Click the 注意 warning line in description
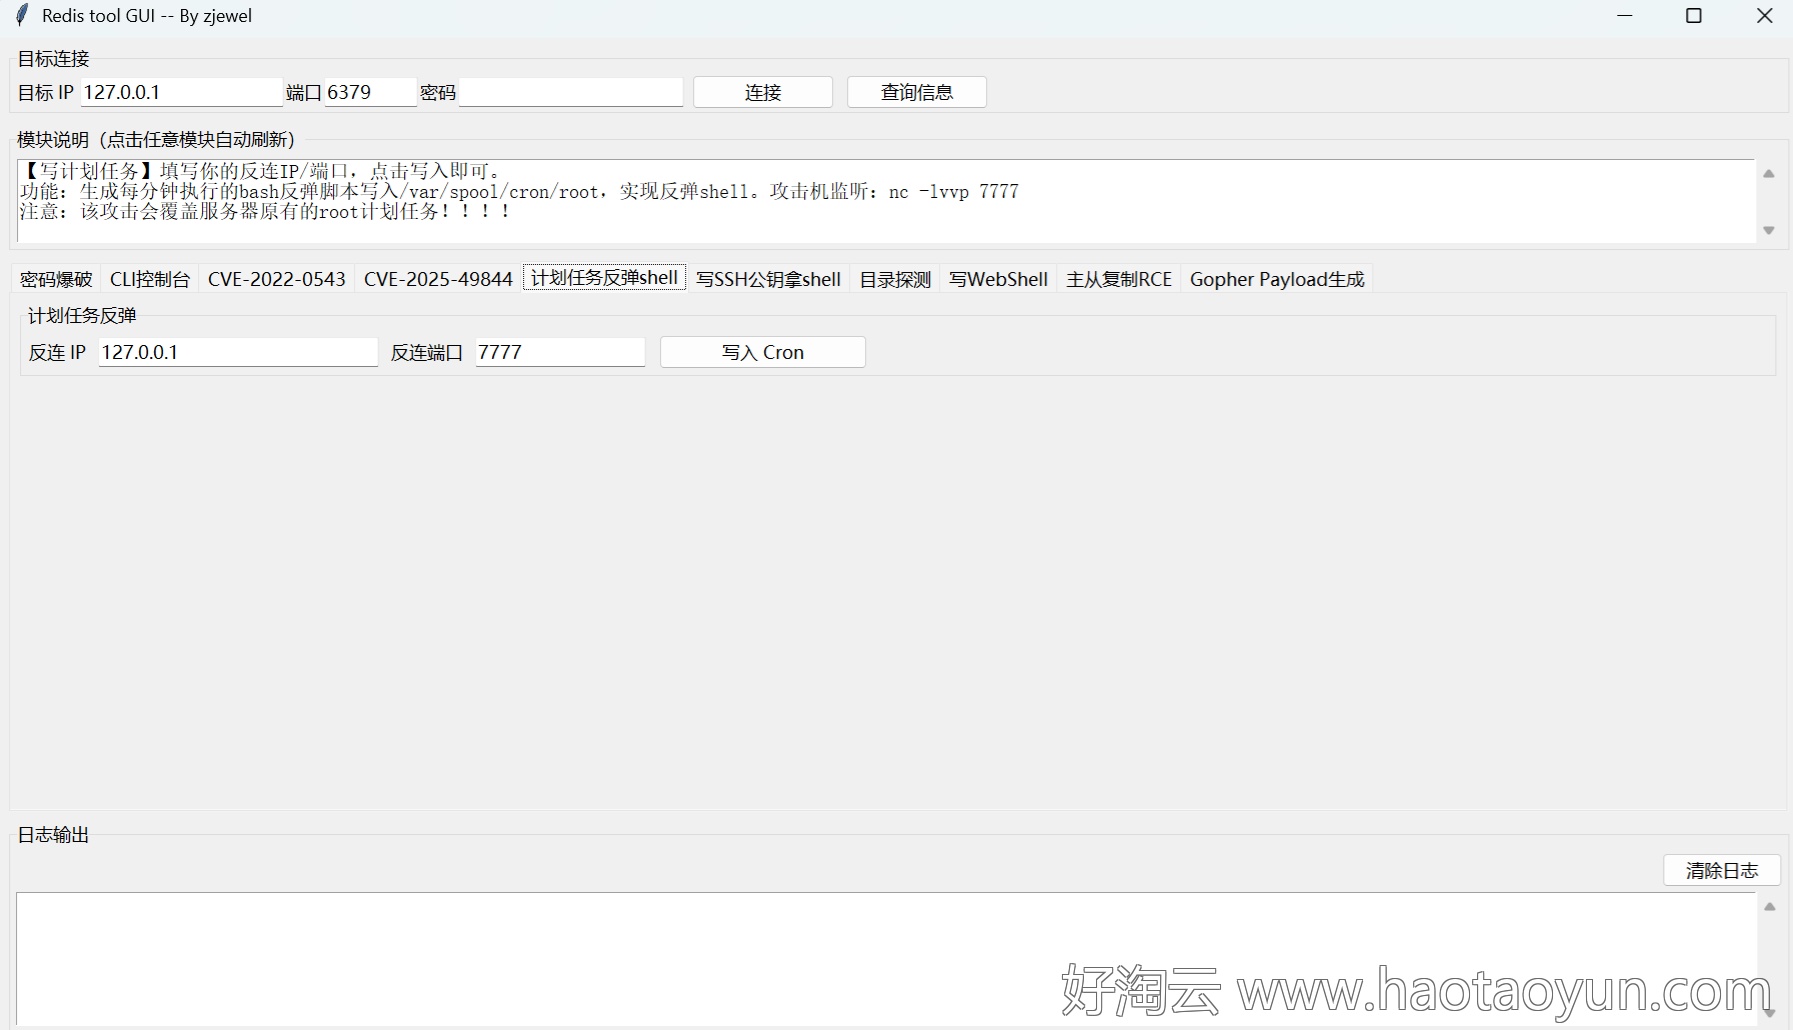This screenshot has width=1793, height=1030. pyautogui.click(x=266, y=212)
